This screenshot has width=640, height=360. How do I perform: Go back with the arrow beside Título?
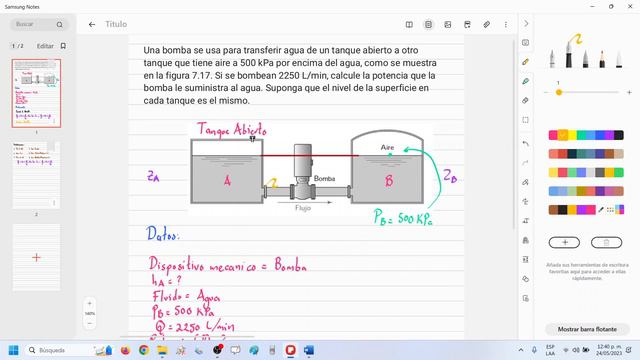92,24
